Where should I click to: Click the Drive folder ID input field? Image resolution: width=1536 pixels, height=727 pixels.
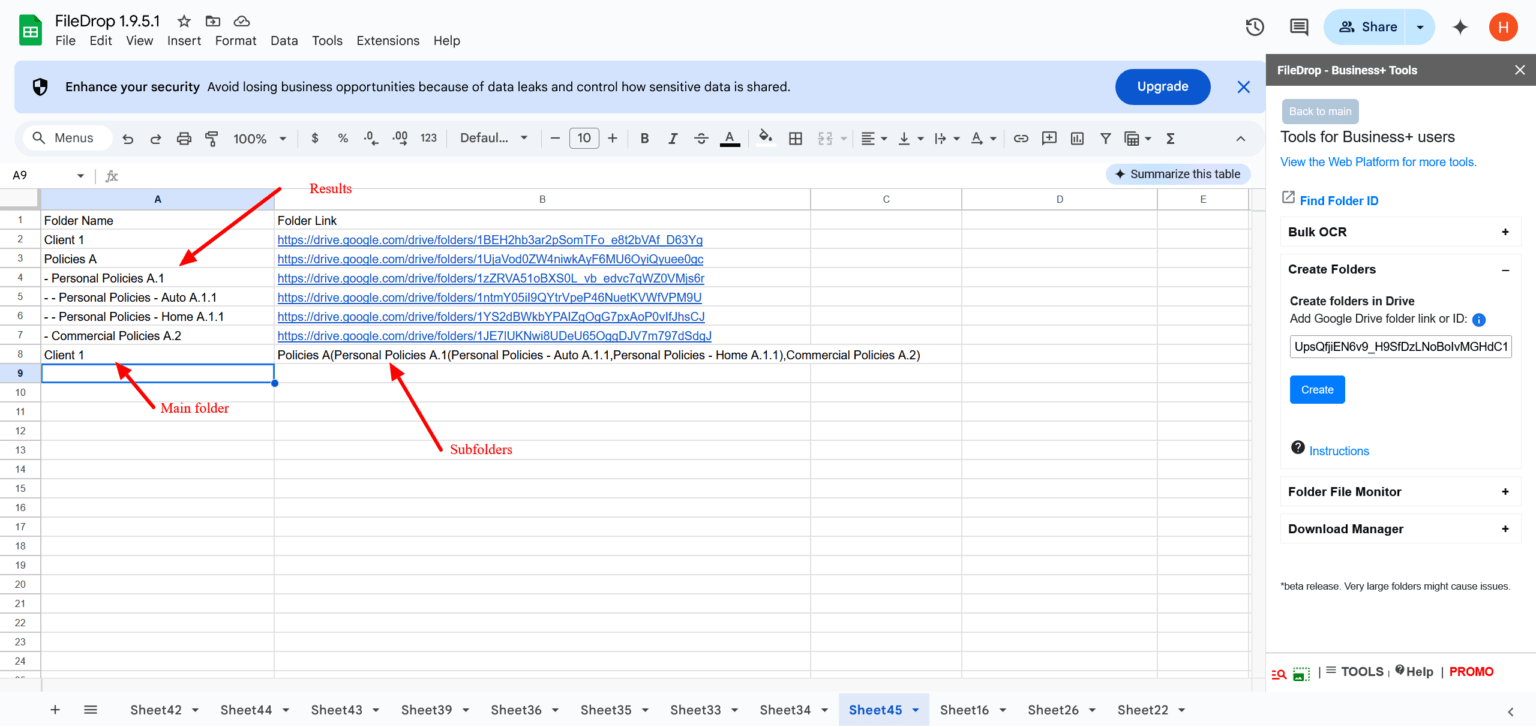coord(1400,347)
